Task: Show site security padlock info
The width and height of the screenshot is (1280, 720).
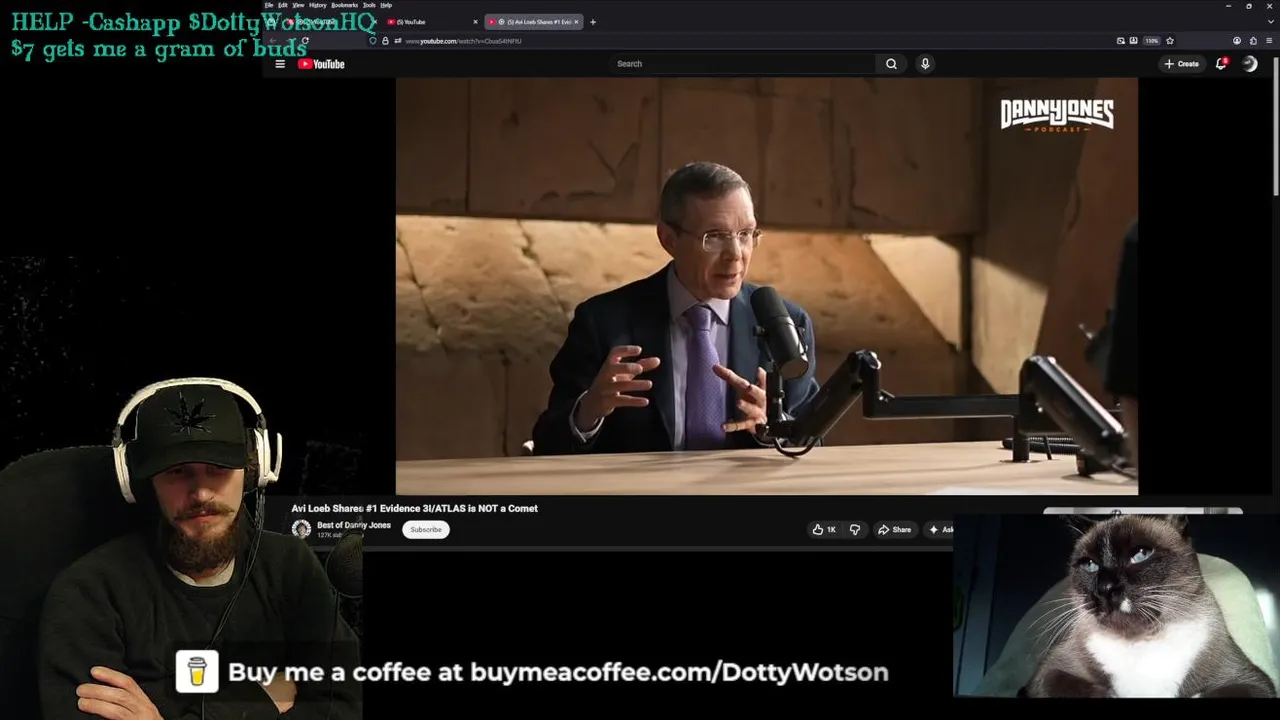Action: coord(385,41)
